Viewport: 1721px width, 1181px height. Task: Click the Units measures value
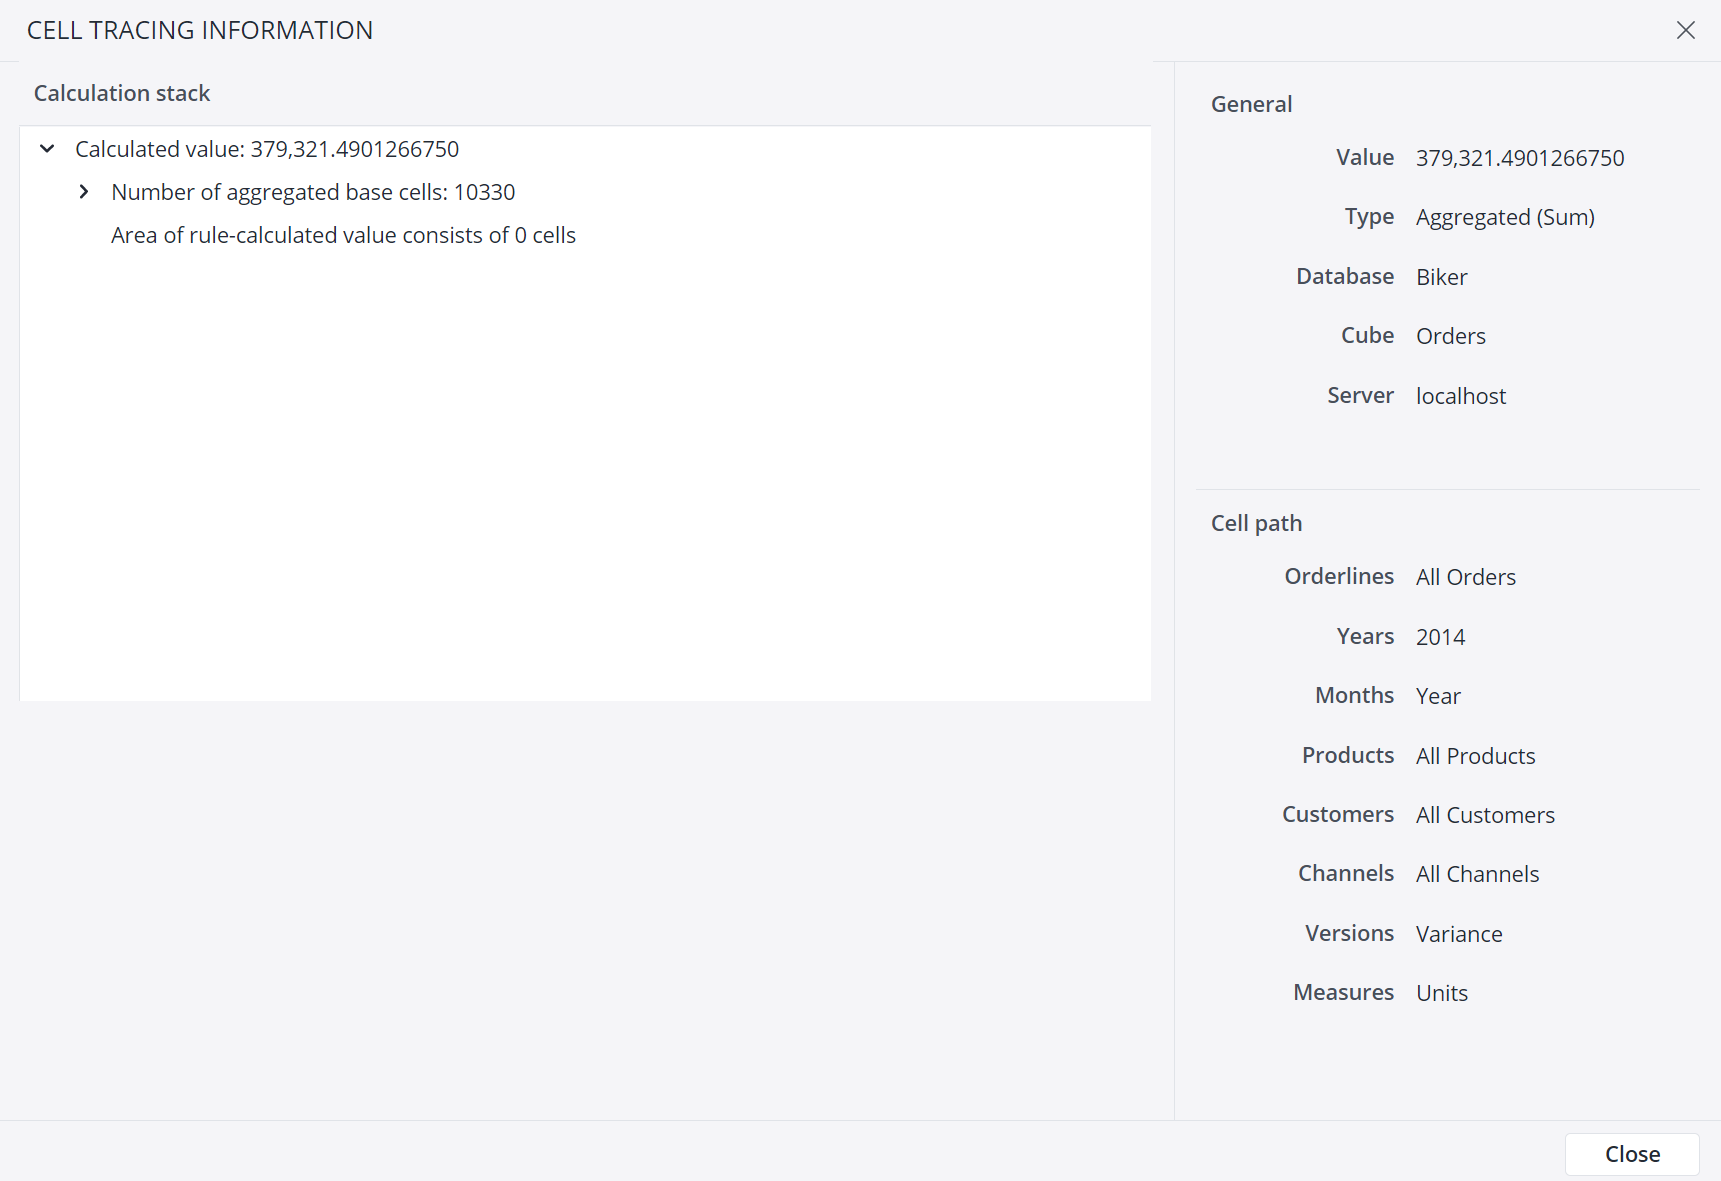(x=1441, y=993)
